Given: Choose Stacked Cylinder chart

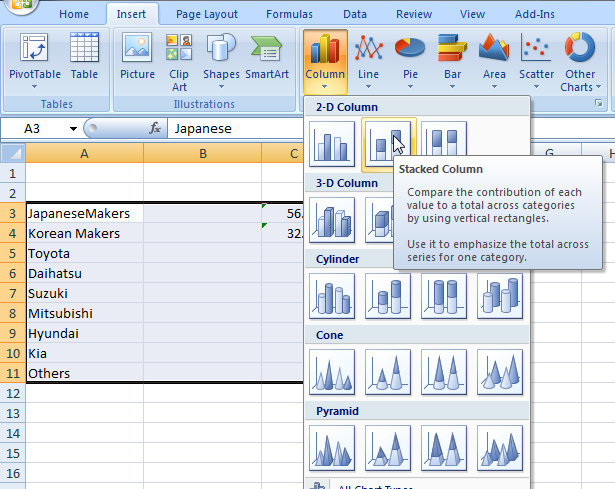Looking at the screenshot, I should (388, 296).
